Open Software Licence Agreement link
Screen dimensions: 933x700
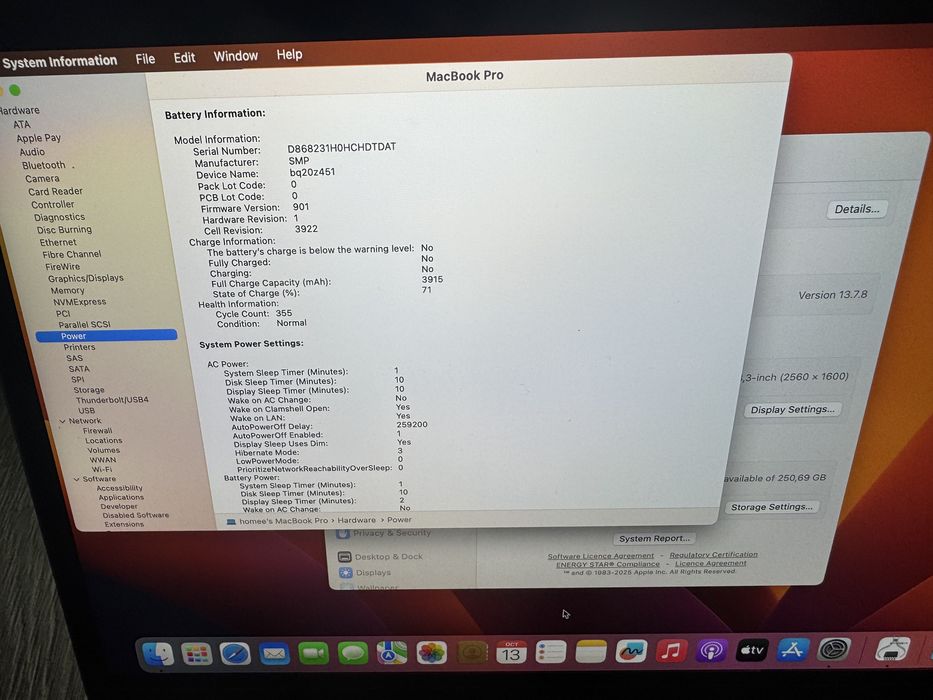tap(600, 556)
